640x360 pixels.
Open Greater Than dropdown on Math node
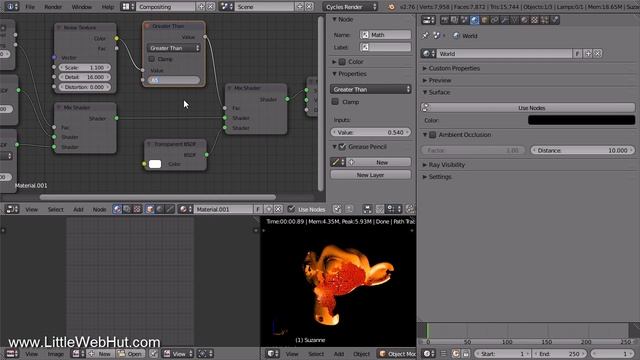(x=173, y=48)
